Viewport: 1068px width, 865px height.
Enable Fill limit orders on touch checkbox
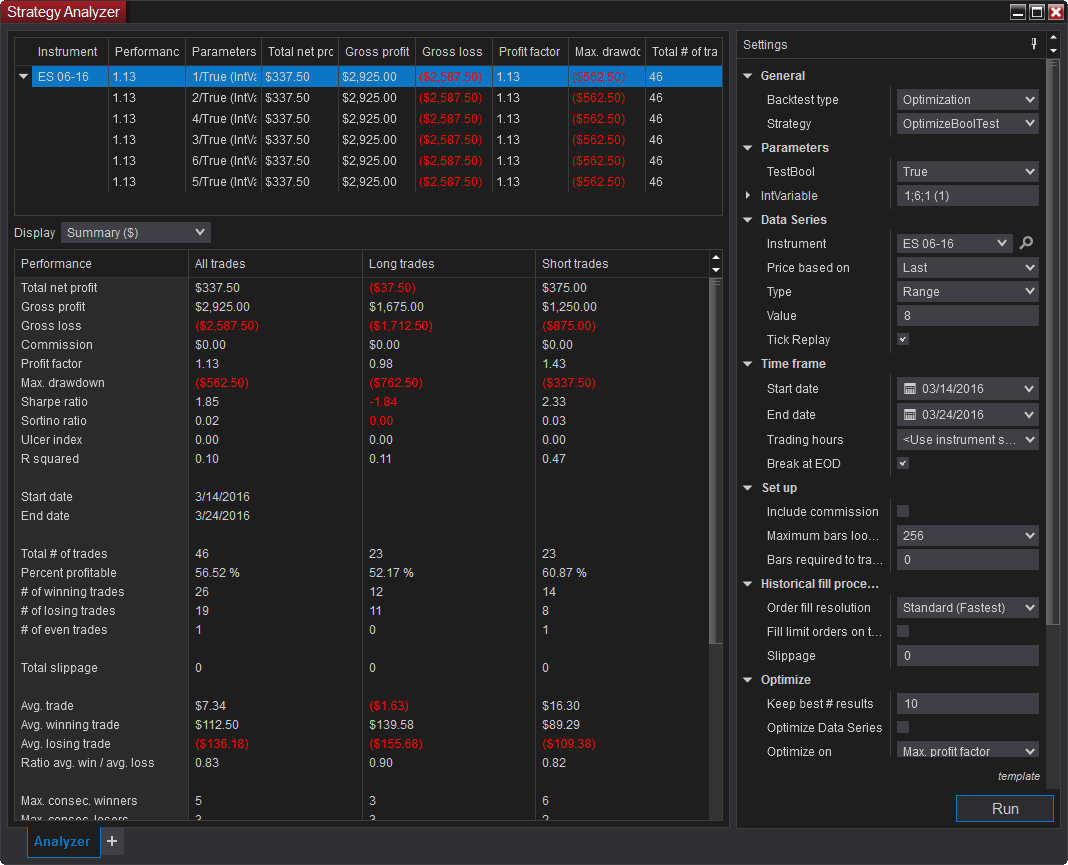click(902, 631)
